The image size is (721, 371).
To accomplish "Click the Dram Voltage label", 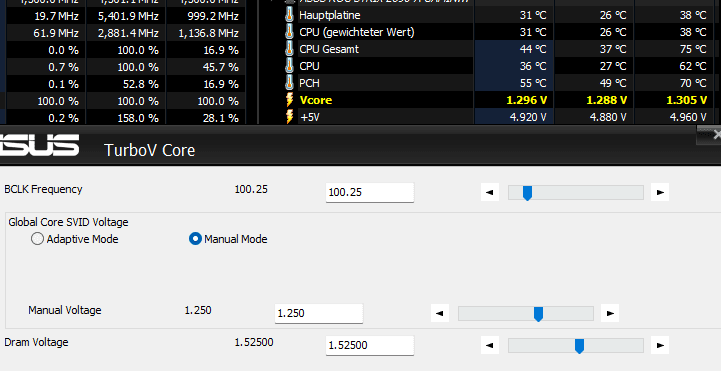I will coord(36,342).
